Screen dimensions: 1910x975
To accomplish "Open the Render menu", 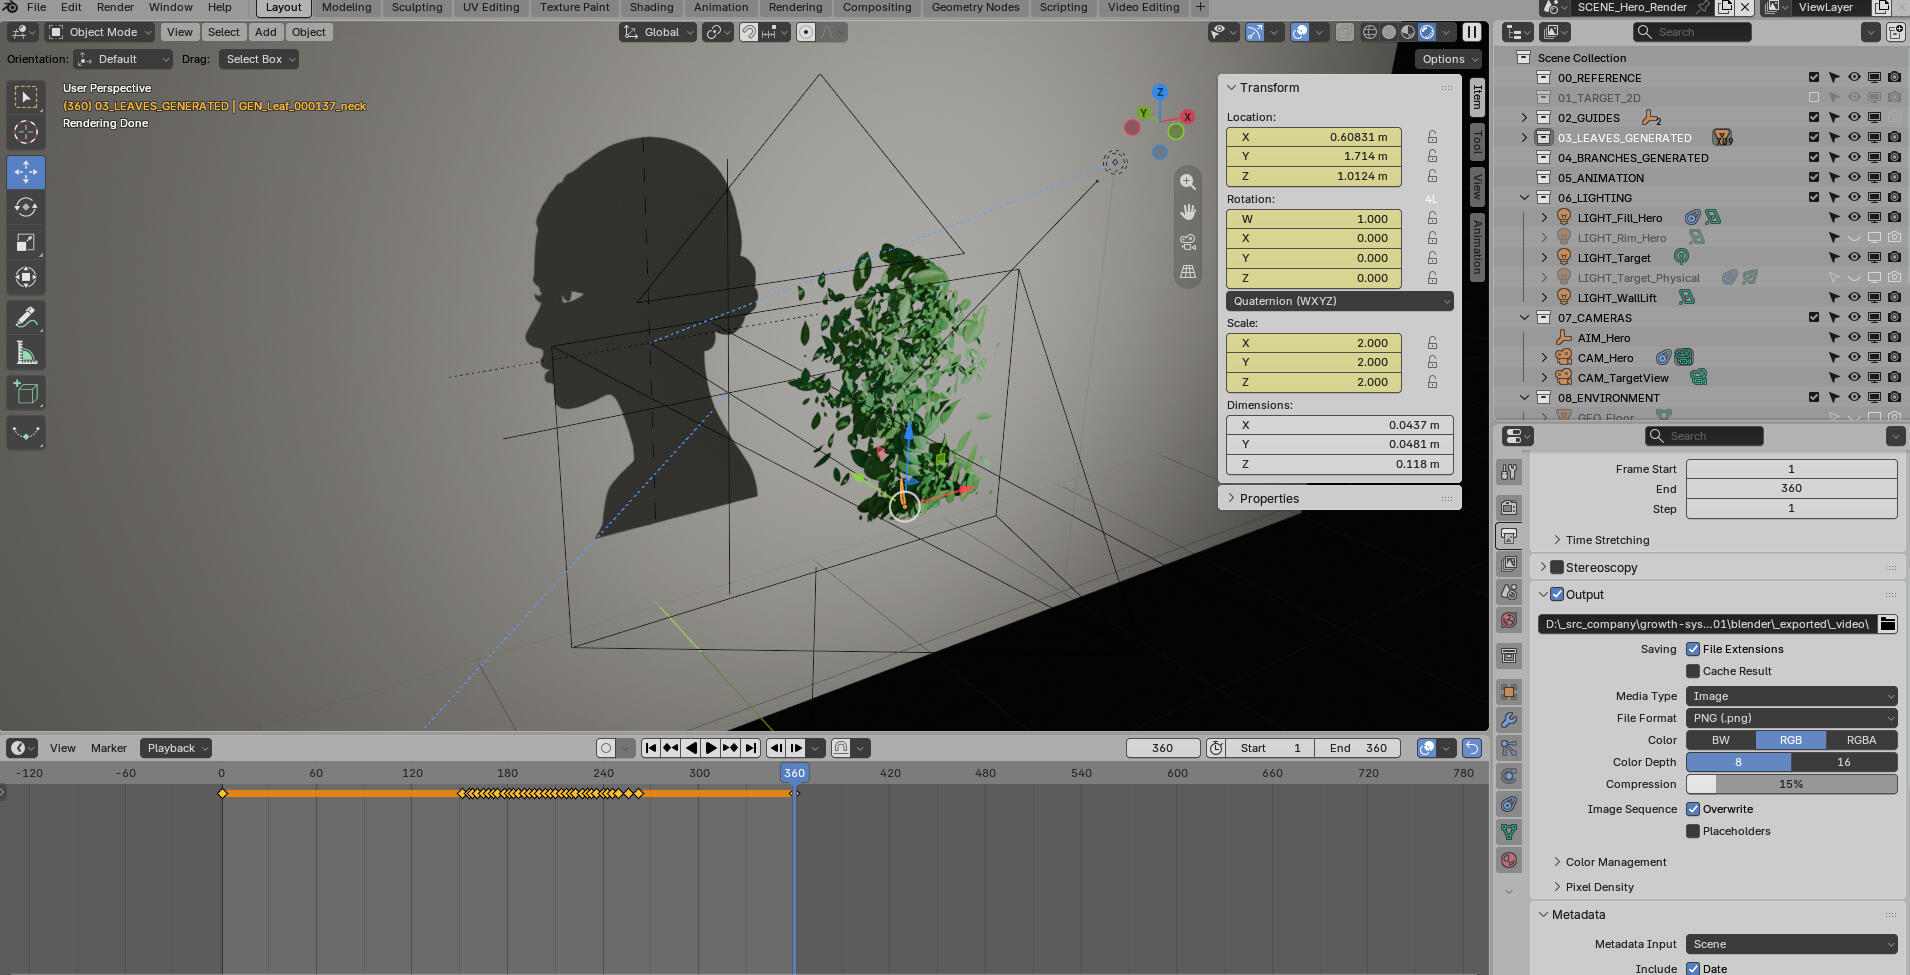I will point(115,7).
